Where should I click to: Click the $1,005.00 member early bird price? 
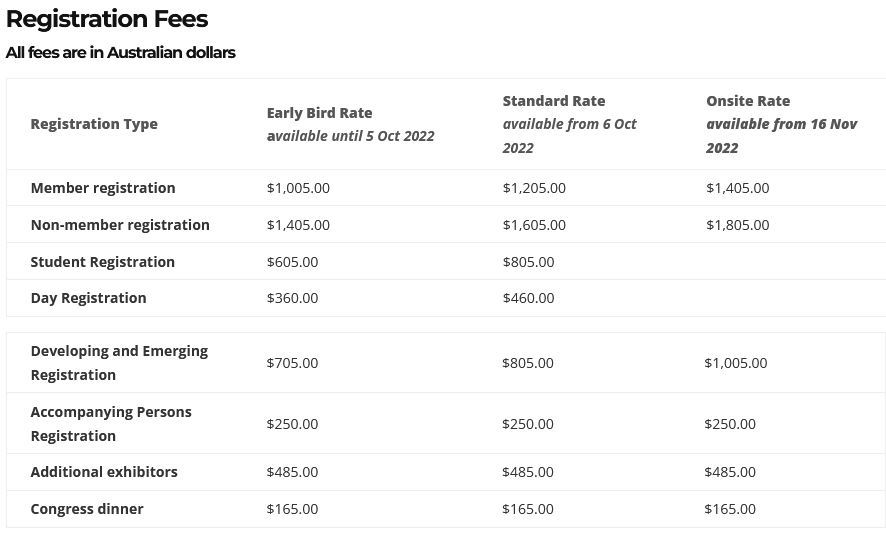pyautogui.click(x=298, y=188)
